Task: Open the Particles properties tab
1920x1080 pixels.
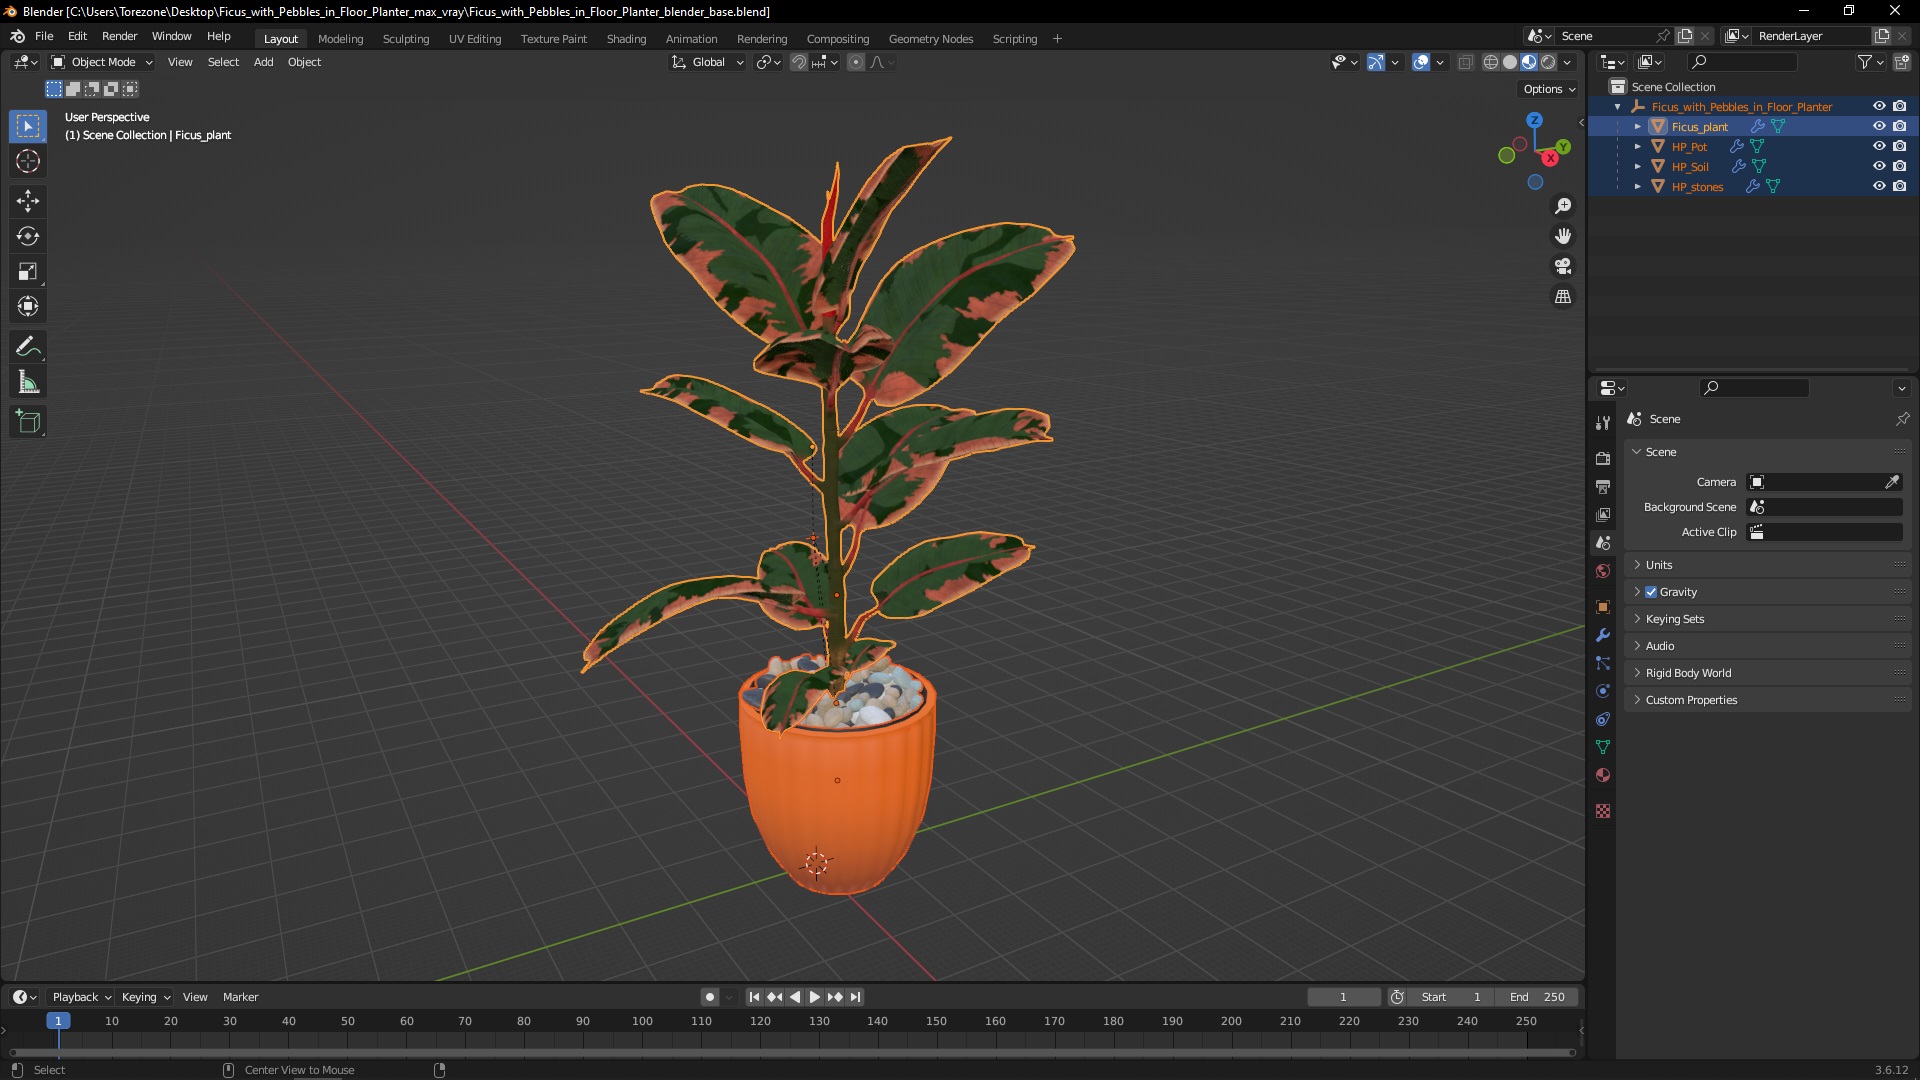Action: pyautogui.click(x=1603, y=663)
